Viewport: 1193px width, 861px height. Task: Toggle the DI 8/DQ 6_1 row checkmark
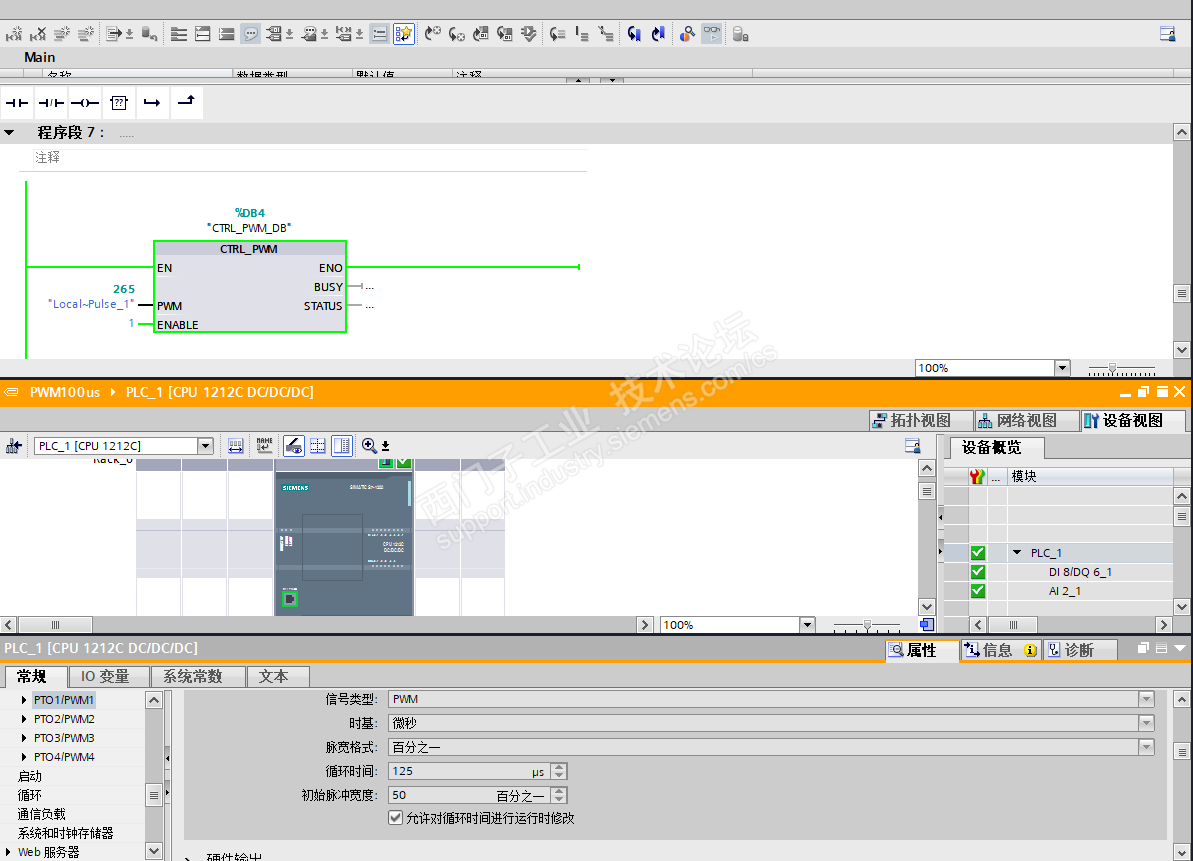tap(978, 572)
